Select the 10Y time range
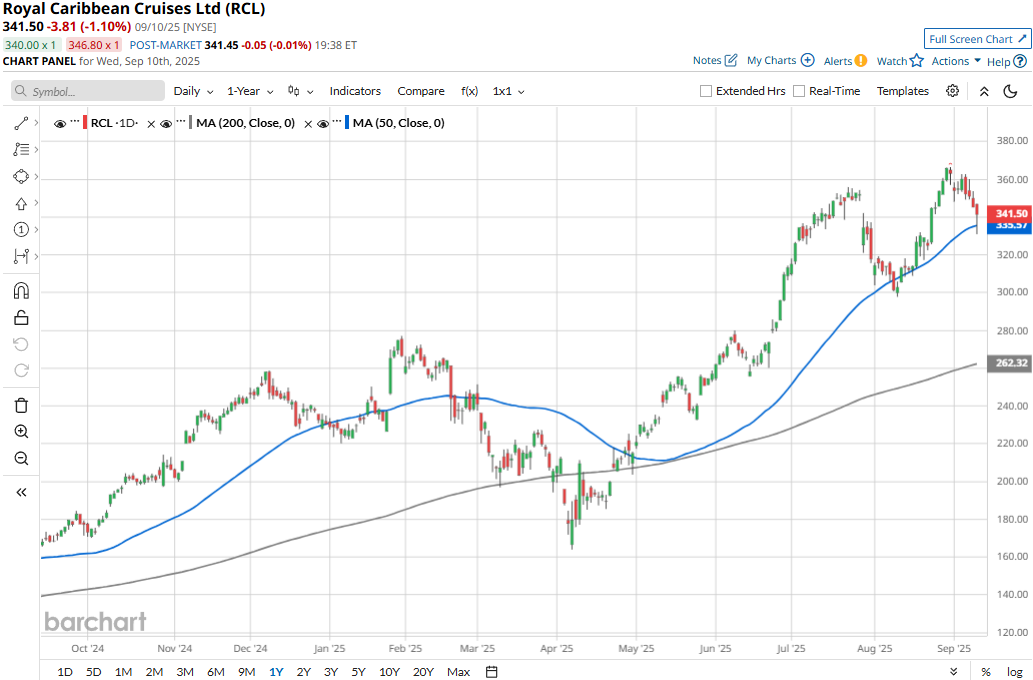 [389, 671]
